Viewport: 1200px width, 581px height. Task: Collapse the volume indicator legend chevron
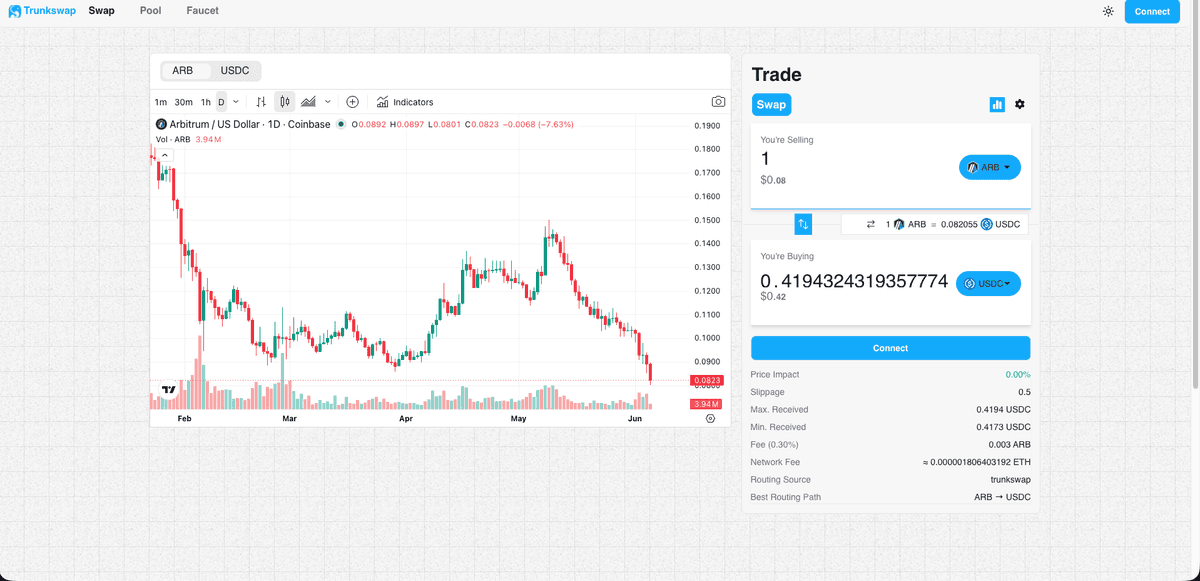point(165,155)
